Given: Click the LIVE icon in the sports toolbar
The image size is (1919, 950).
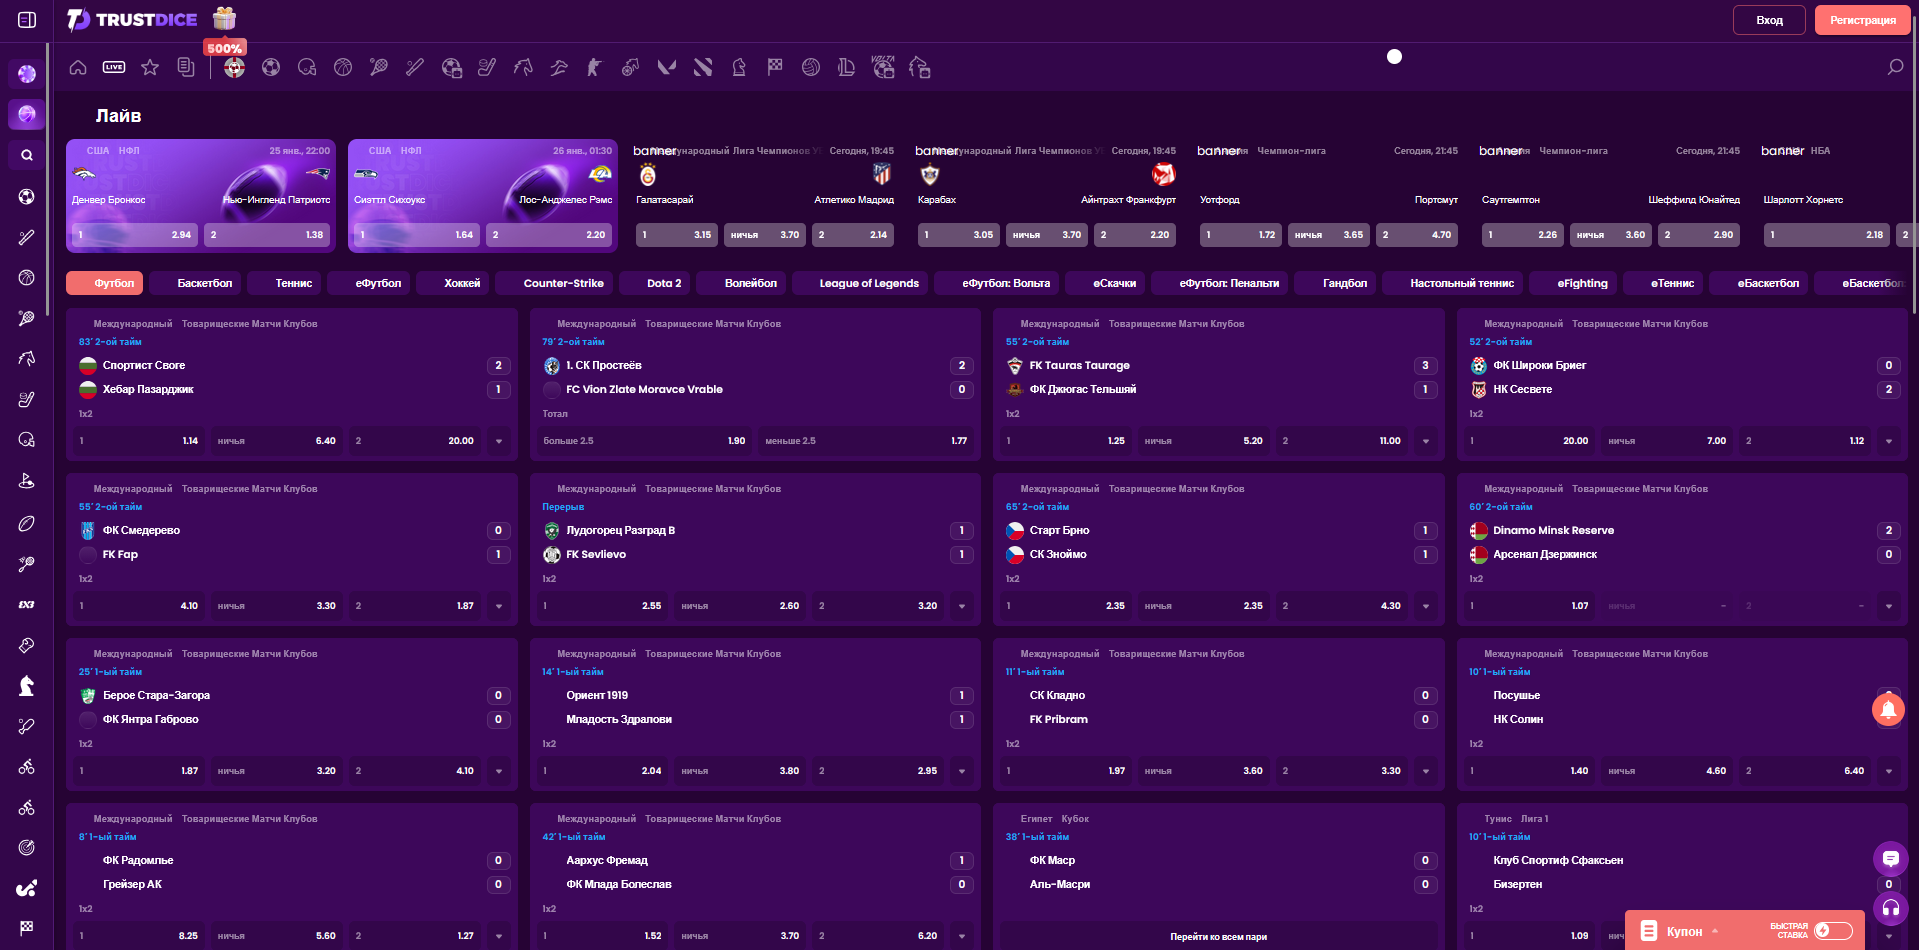Looking at the screenshot, I should click(114, 67).
